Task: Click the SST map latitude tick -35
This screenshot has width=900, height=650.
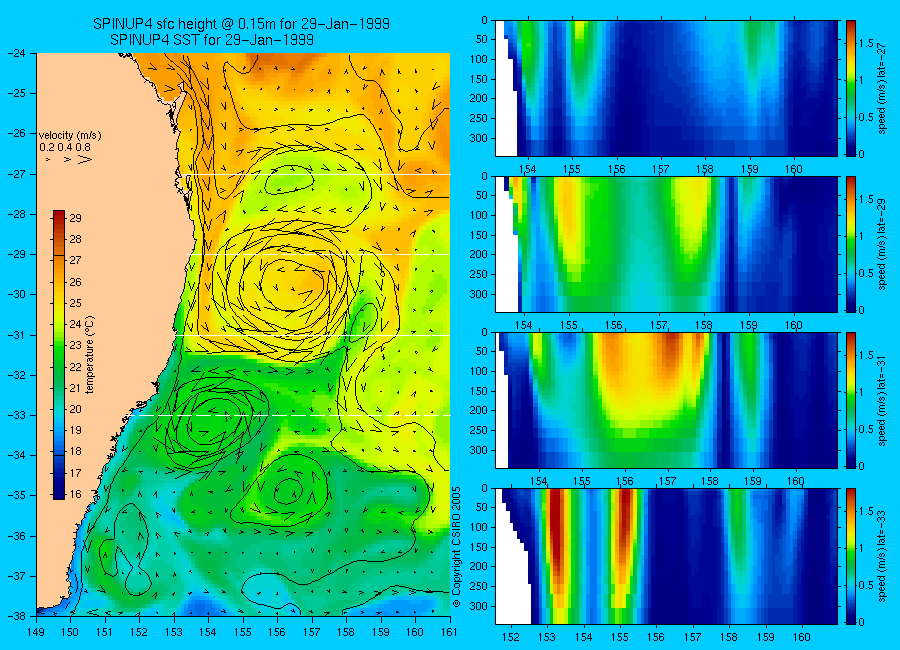Action: [x=16, y=496]
